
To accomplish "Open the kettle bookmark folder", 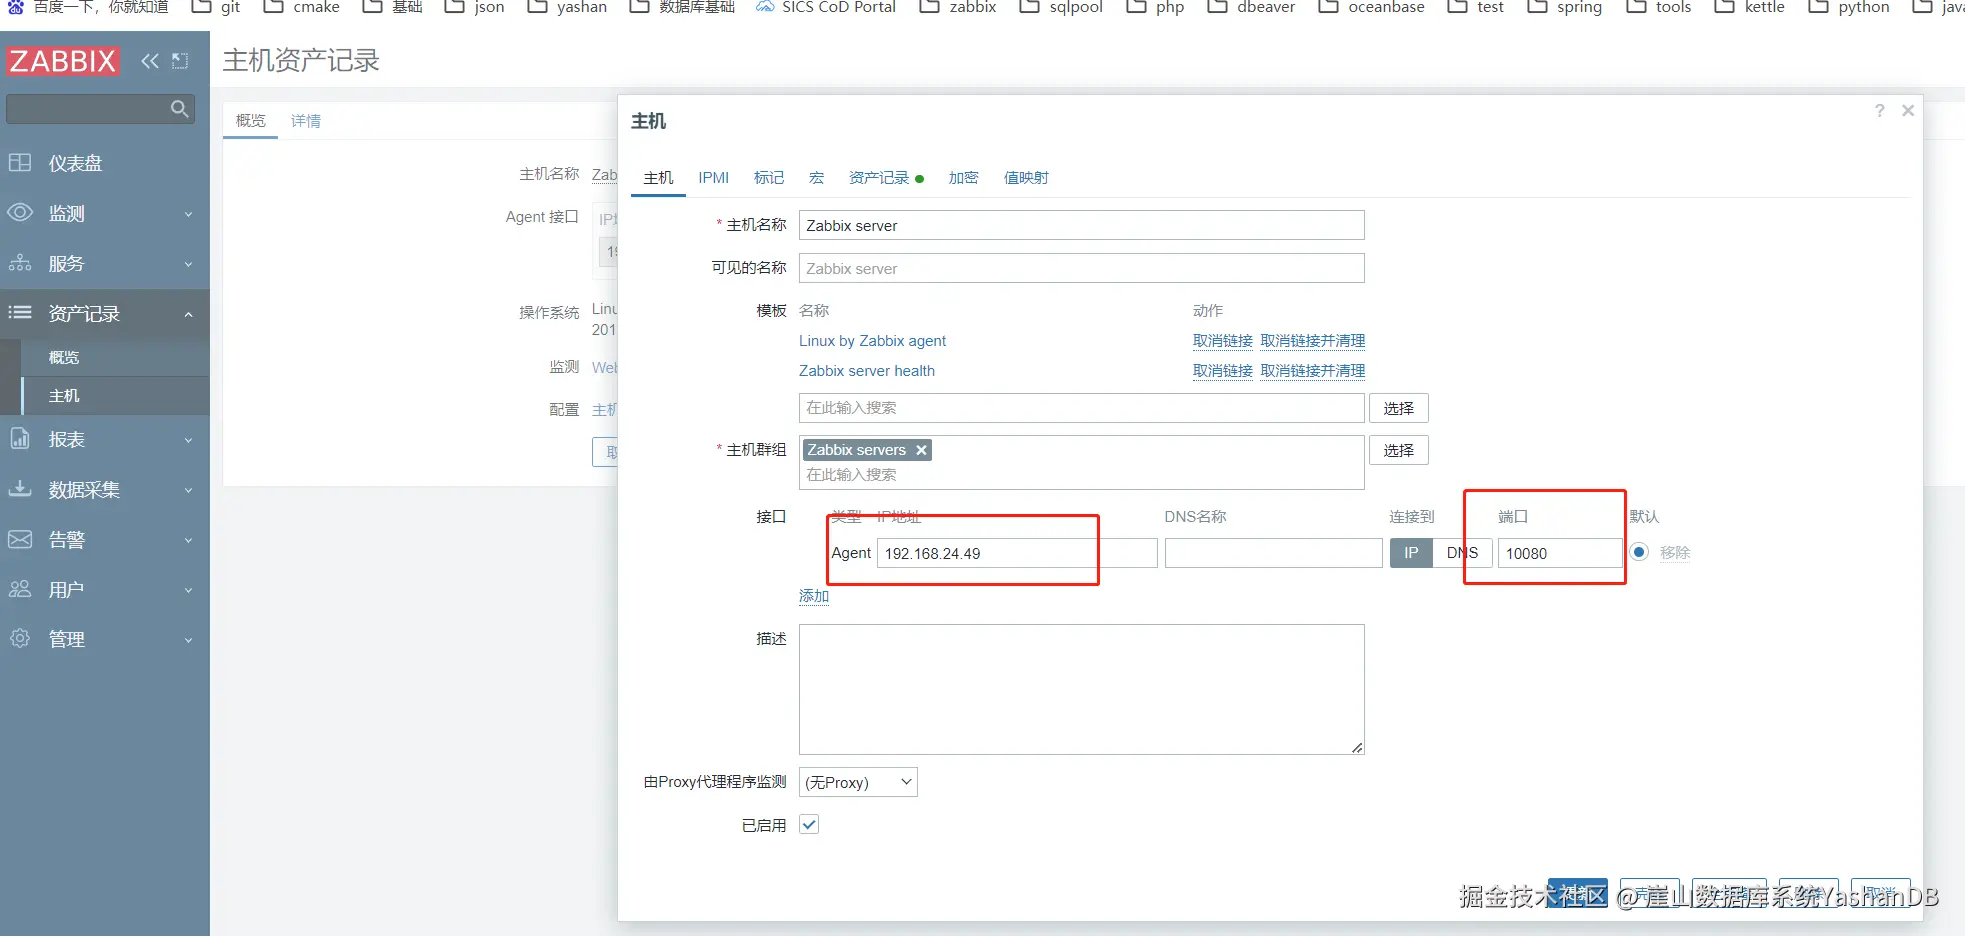I will click(x=1750, y=7).
